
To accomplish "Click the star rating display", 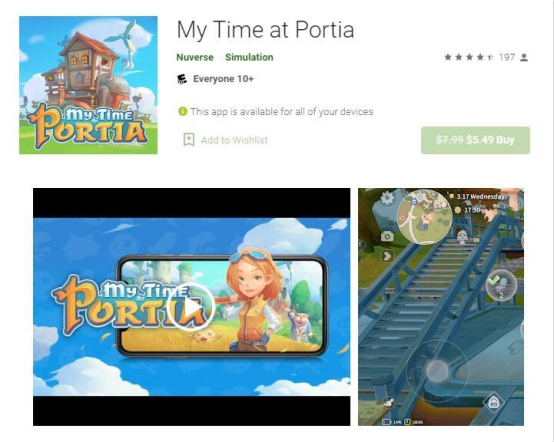I will coord(469,57).
